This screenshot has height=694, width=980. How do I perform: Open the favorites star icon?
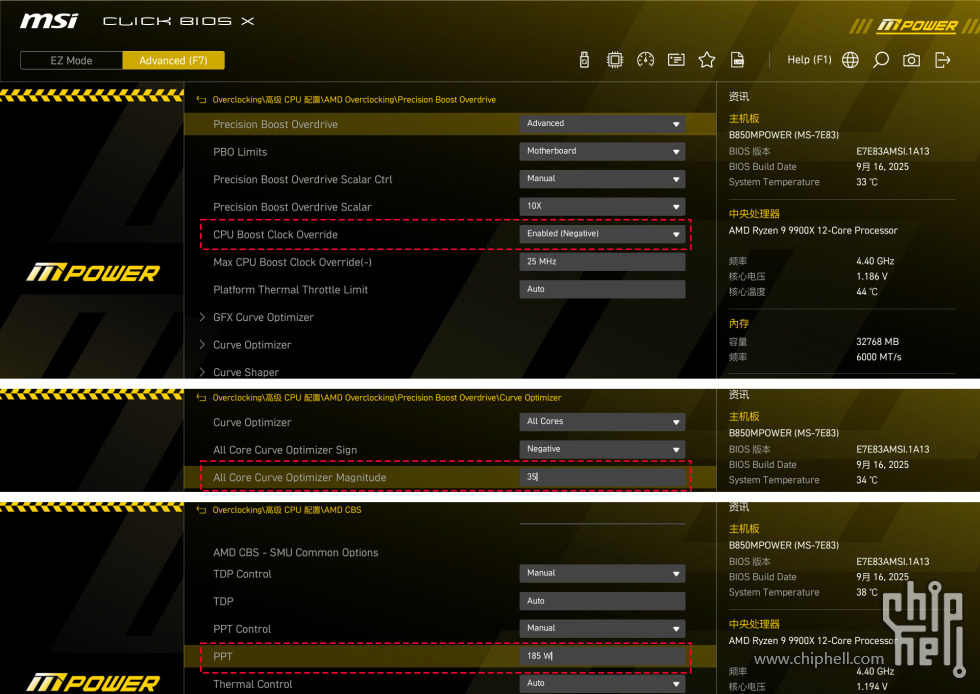707,60
